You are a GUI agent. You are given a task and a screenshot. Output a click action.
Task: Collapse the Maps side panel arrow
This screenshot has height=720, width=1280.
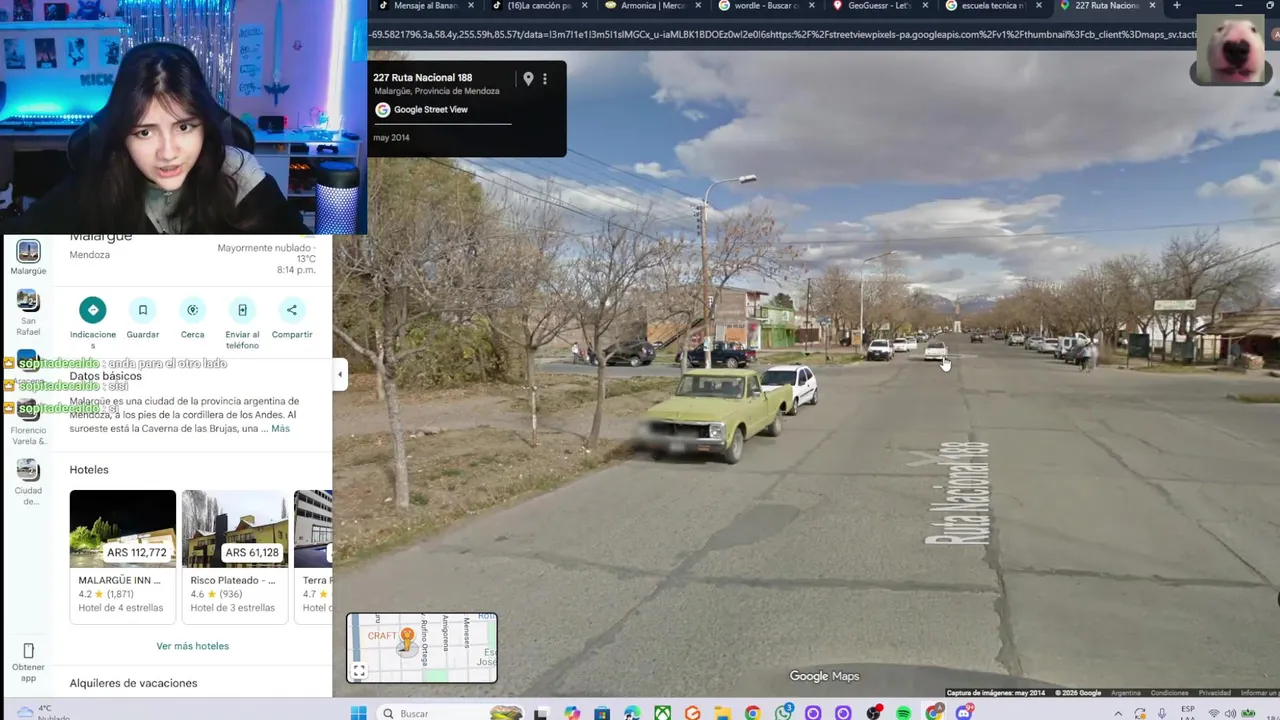tap(340, 375)
